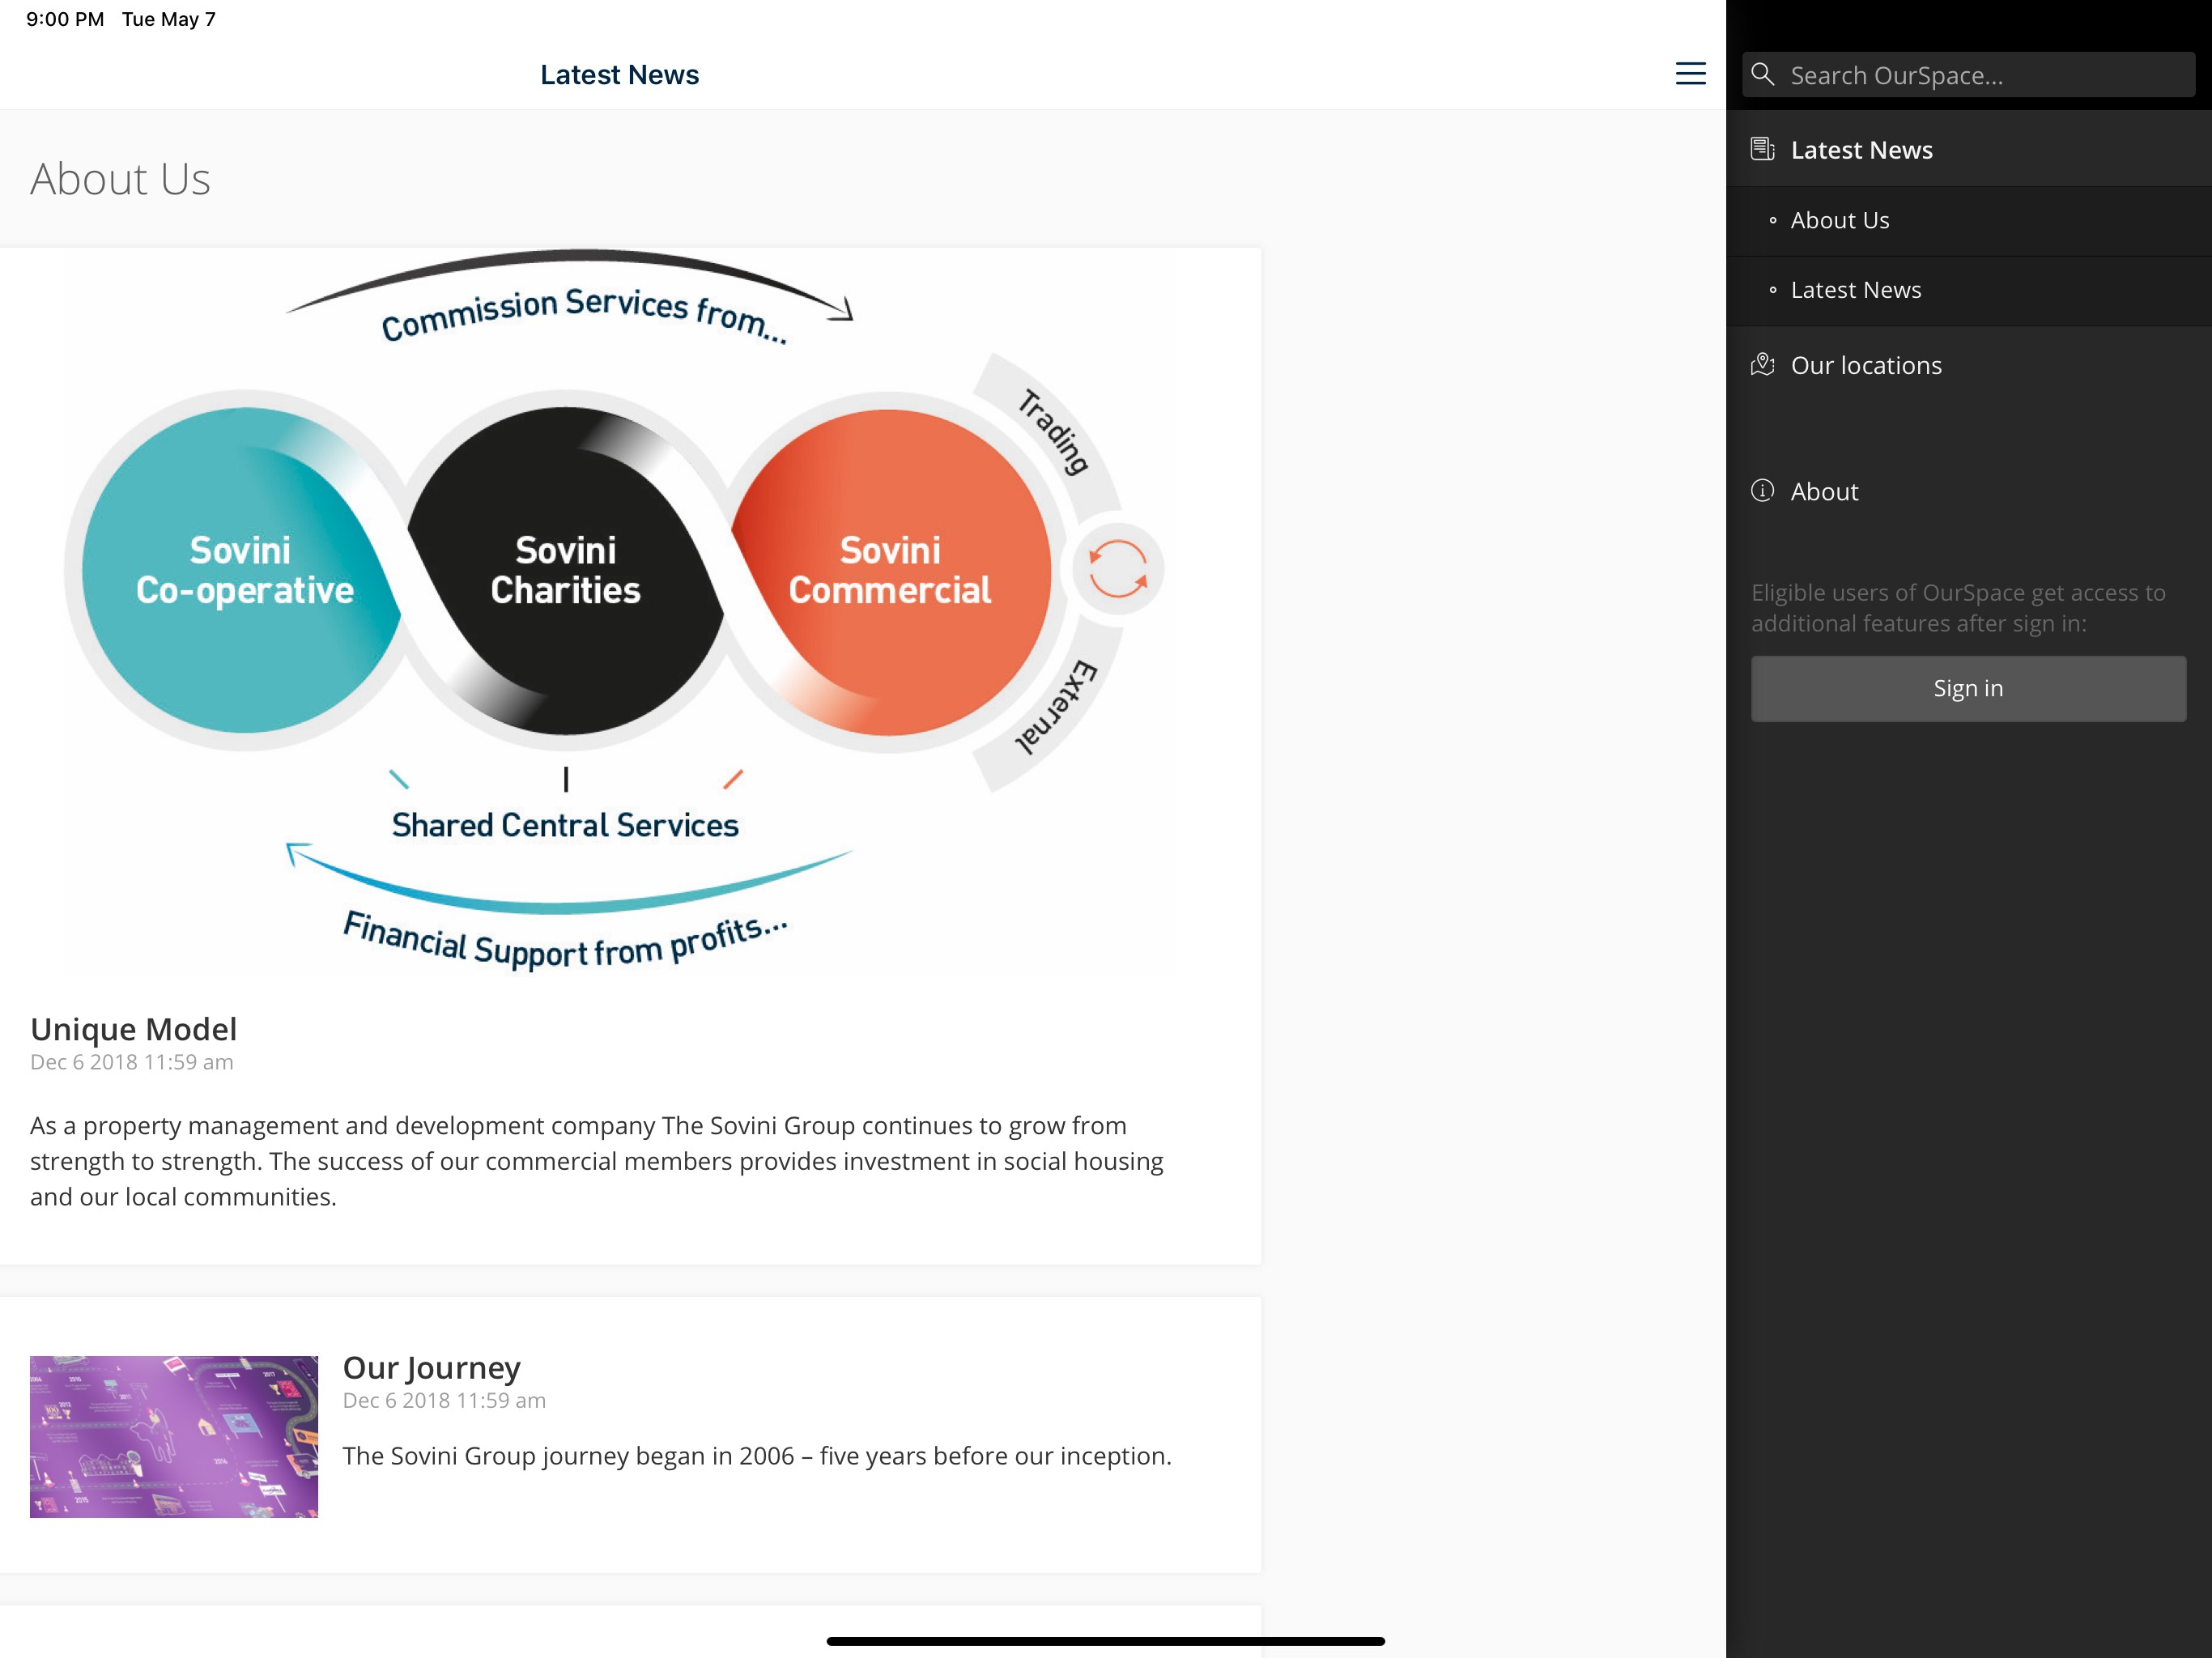Select Latest News submenu item
Image resolution: width=2212 pixels, height=1658 pixels.
[1968, 290]
